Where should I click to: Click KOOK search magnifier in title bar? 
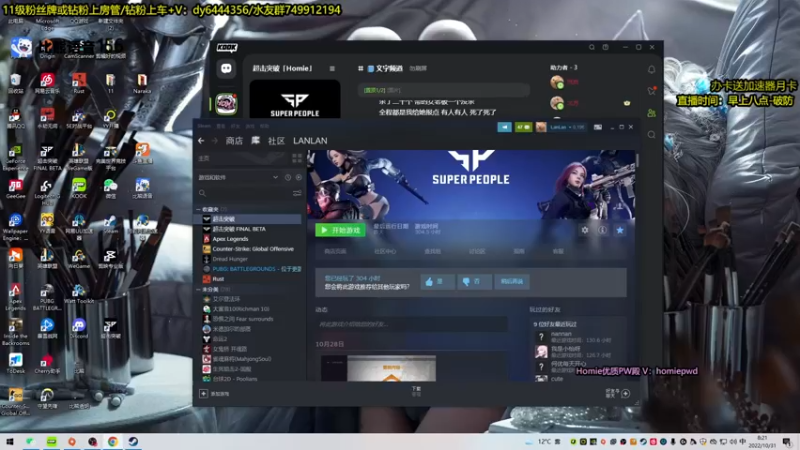pos(592,47)
